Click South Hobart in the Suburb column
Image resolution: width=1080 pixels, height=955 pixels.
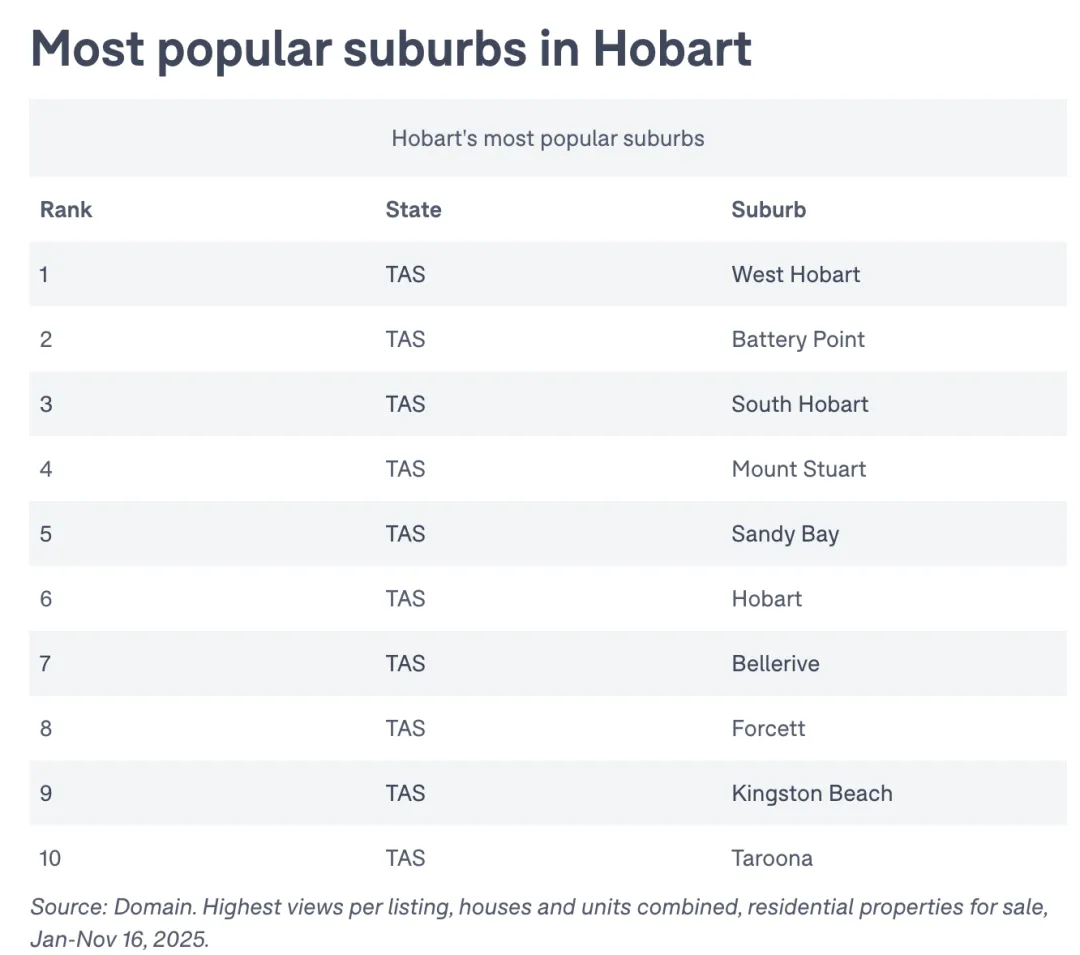point(799,405)
